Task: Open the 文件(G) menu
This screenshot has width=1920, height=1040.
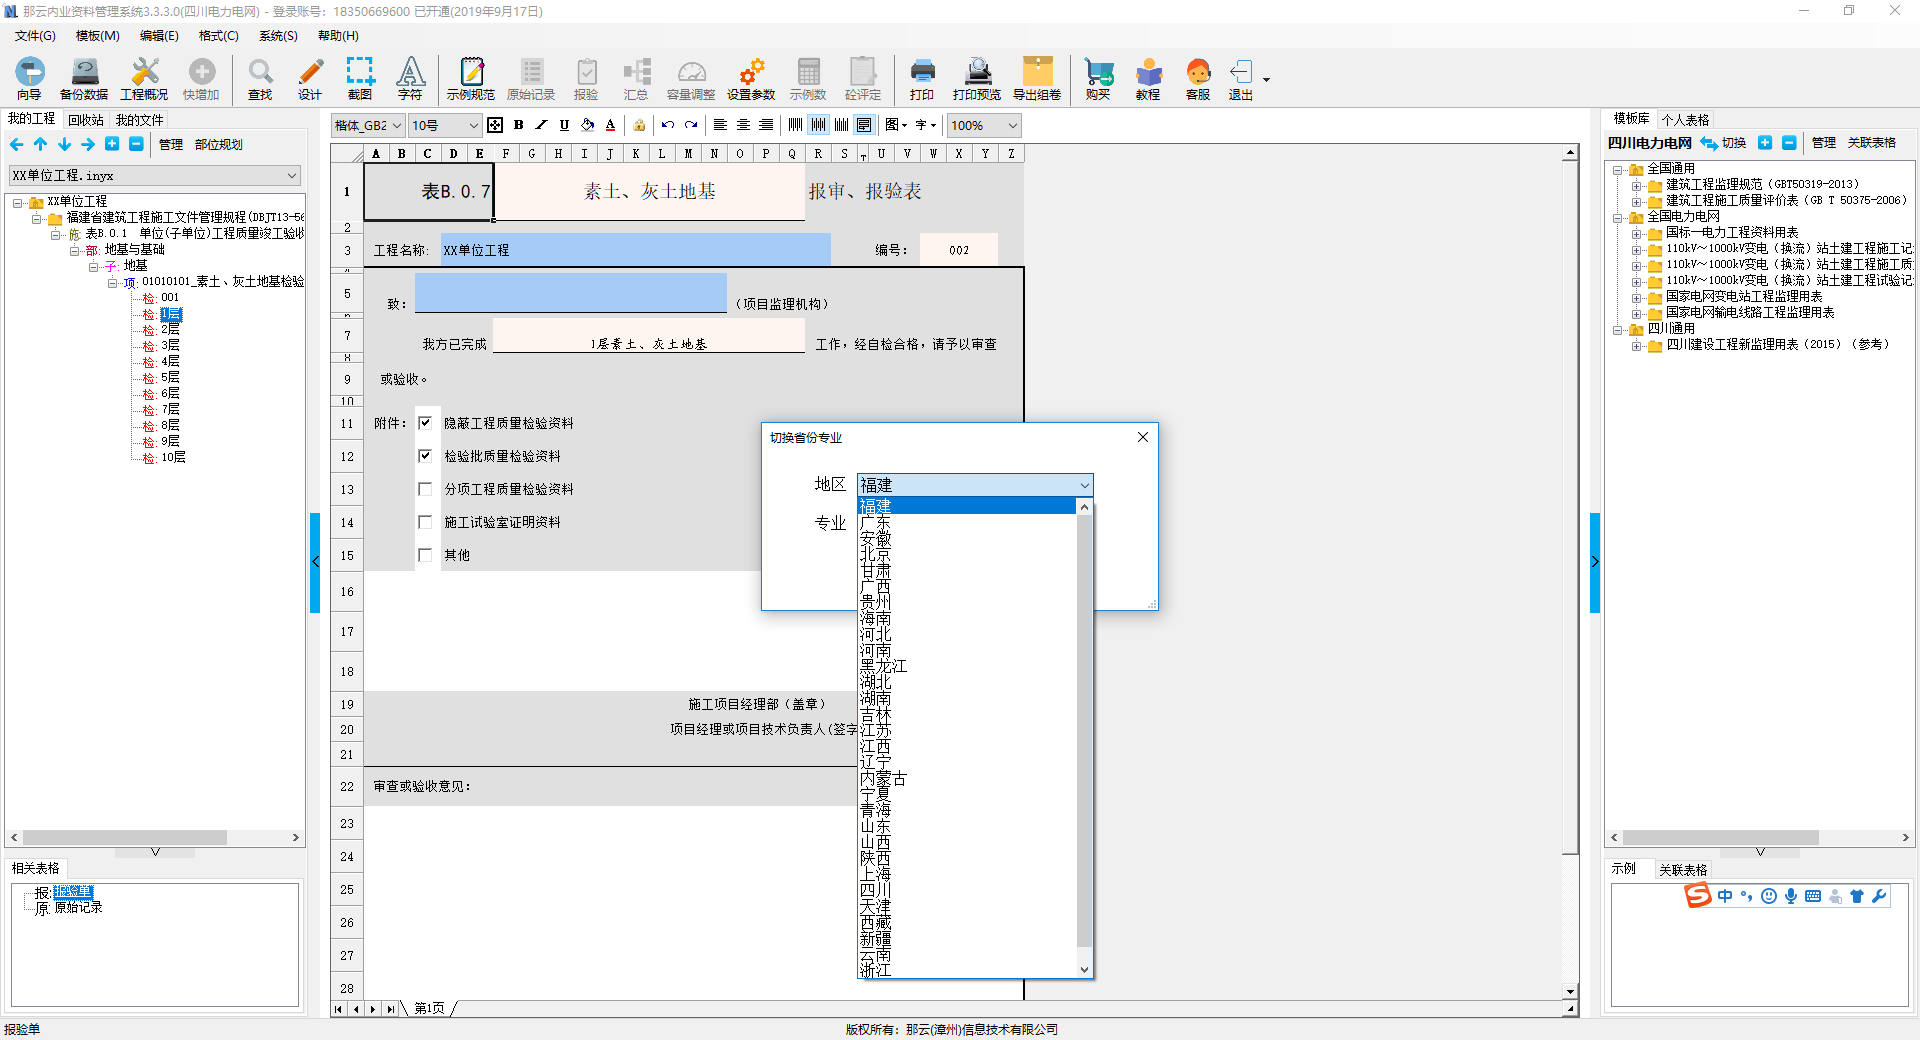Action: tap(35, 35)
